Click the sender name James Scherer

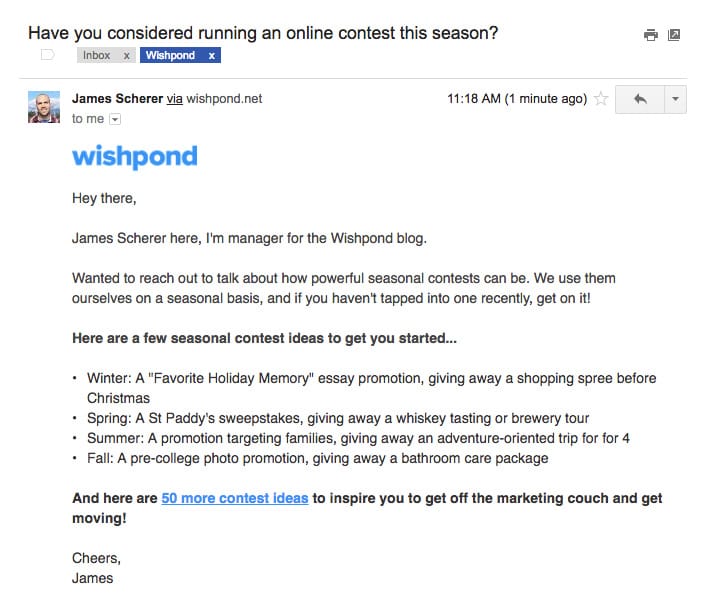[x=116, y=99]
